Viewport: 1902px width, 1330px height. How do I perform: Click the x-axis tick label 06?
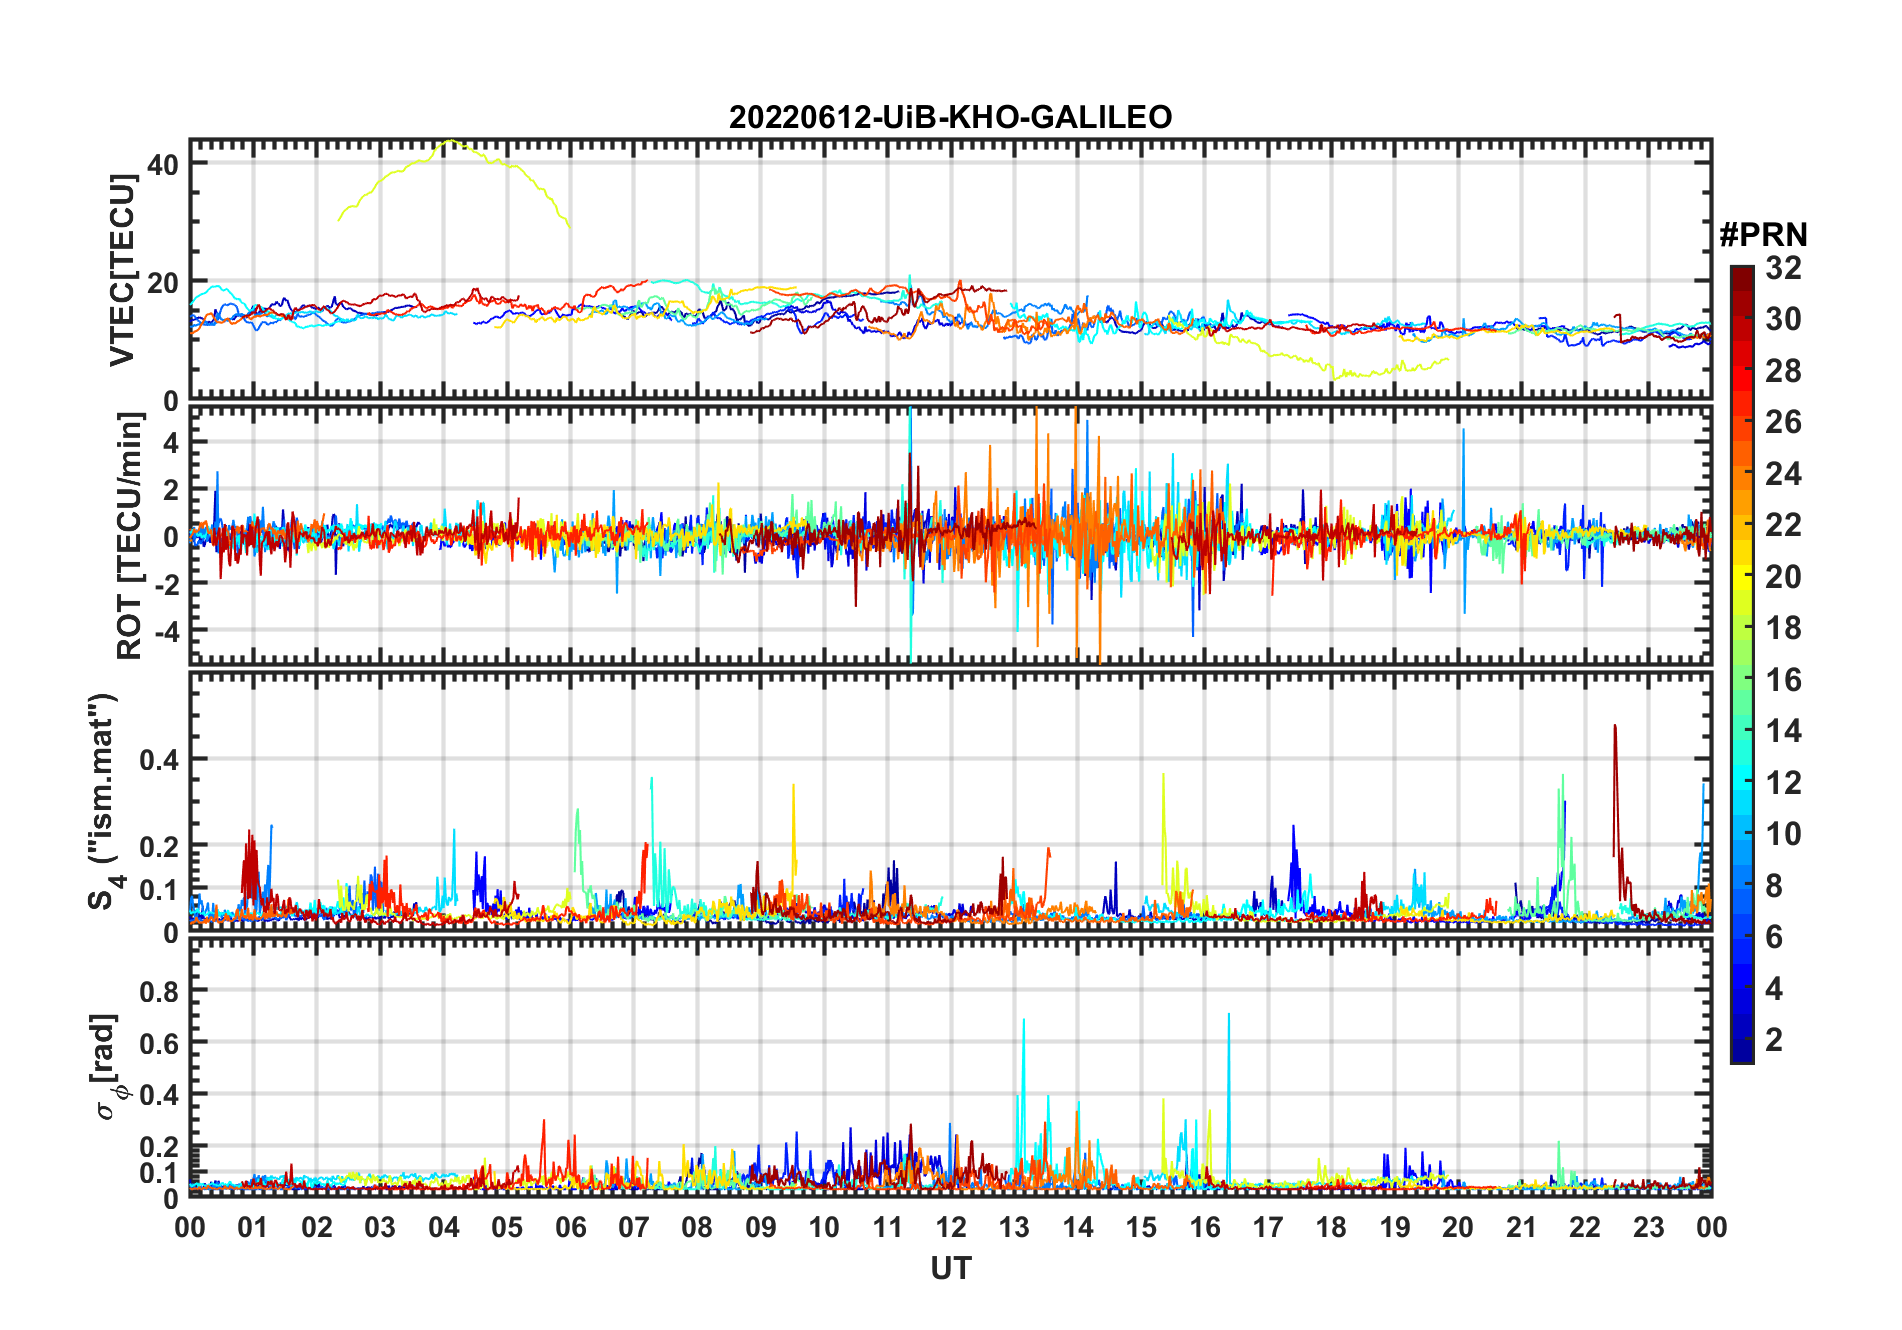click(570, 1227)
